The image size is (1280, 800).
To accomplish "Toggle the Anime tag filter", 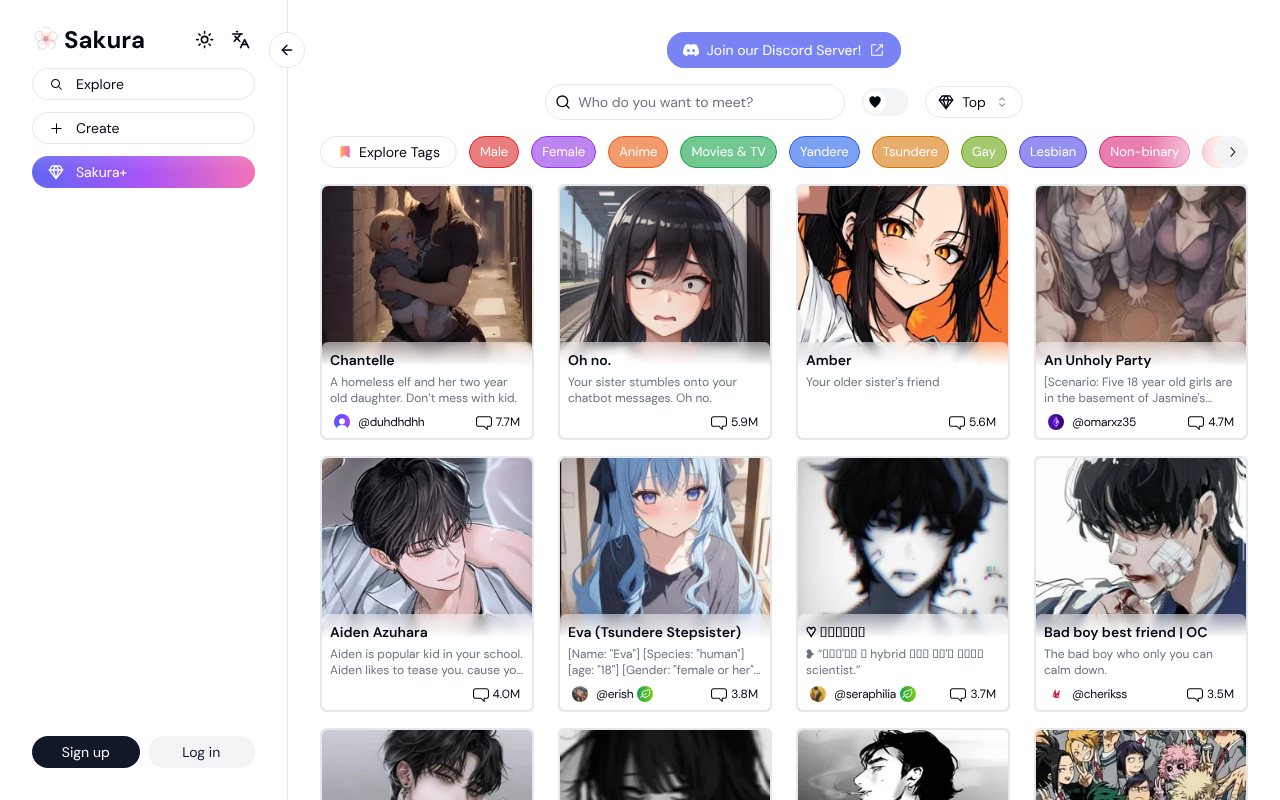I will click(638, 152).
